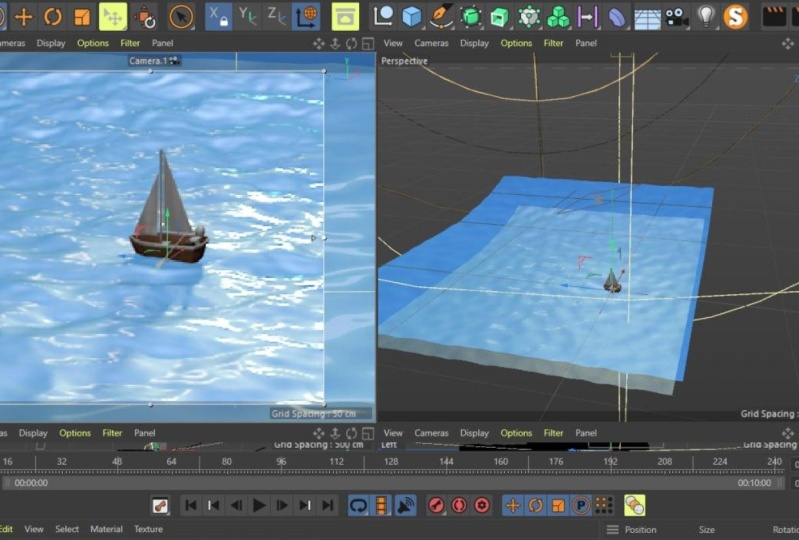The height and width of the screenshot is (540, 799).
Task: Open Options menu in Camera.1 viewport
Action: point(93,43)
